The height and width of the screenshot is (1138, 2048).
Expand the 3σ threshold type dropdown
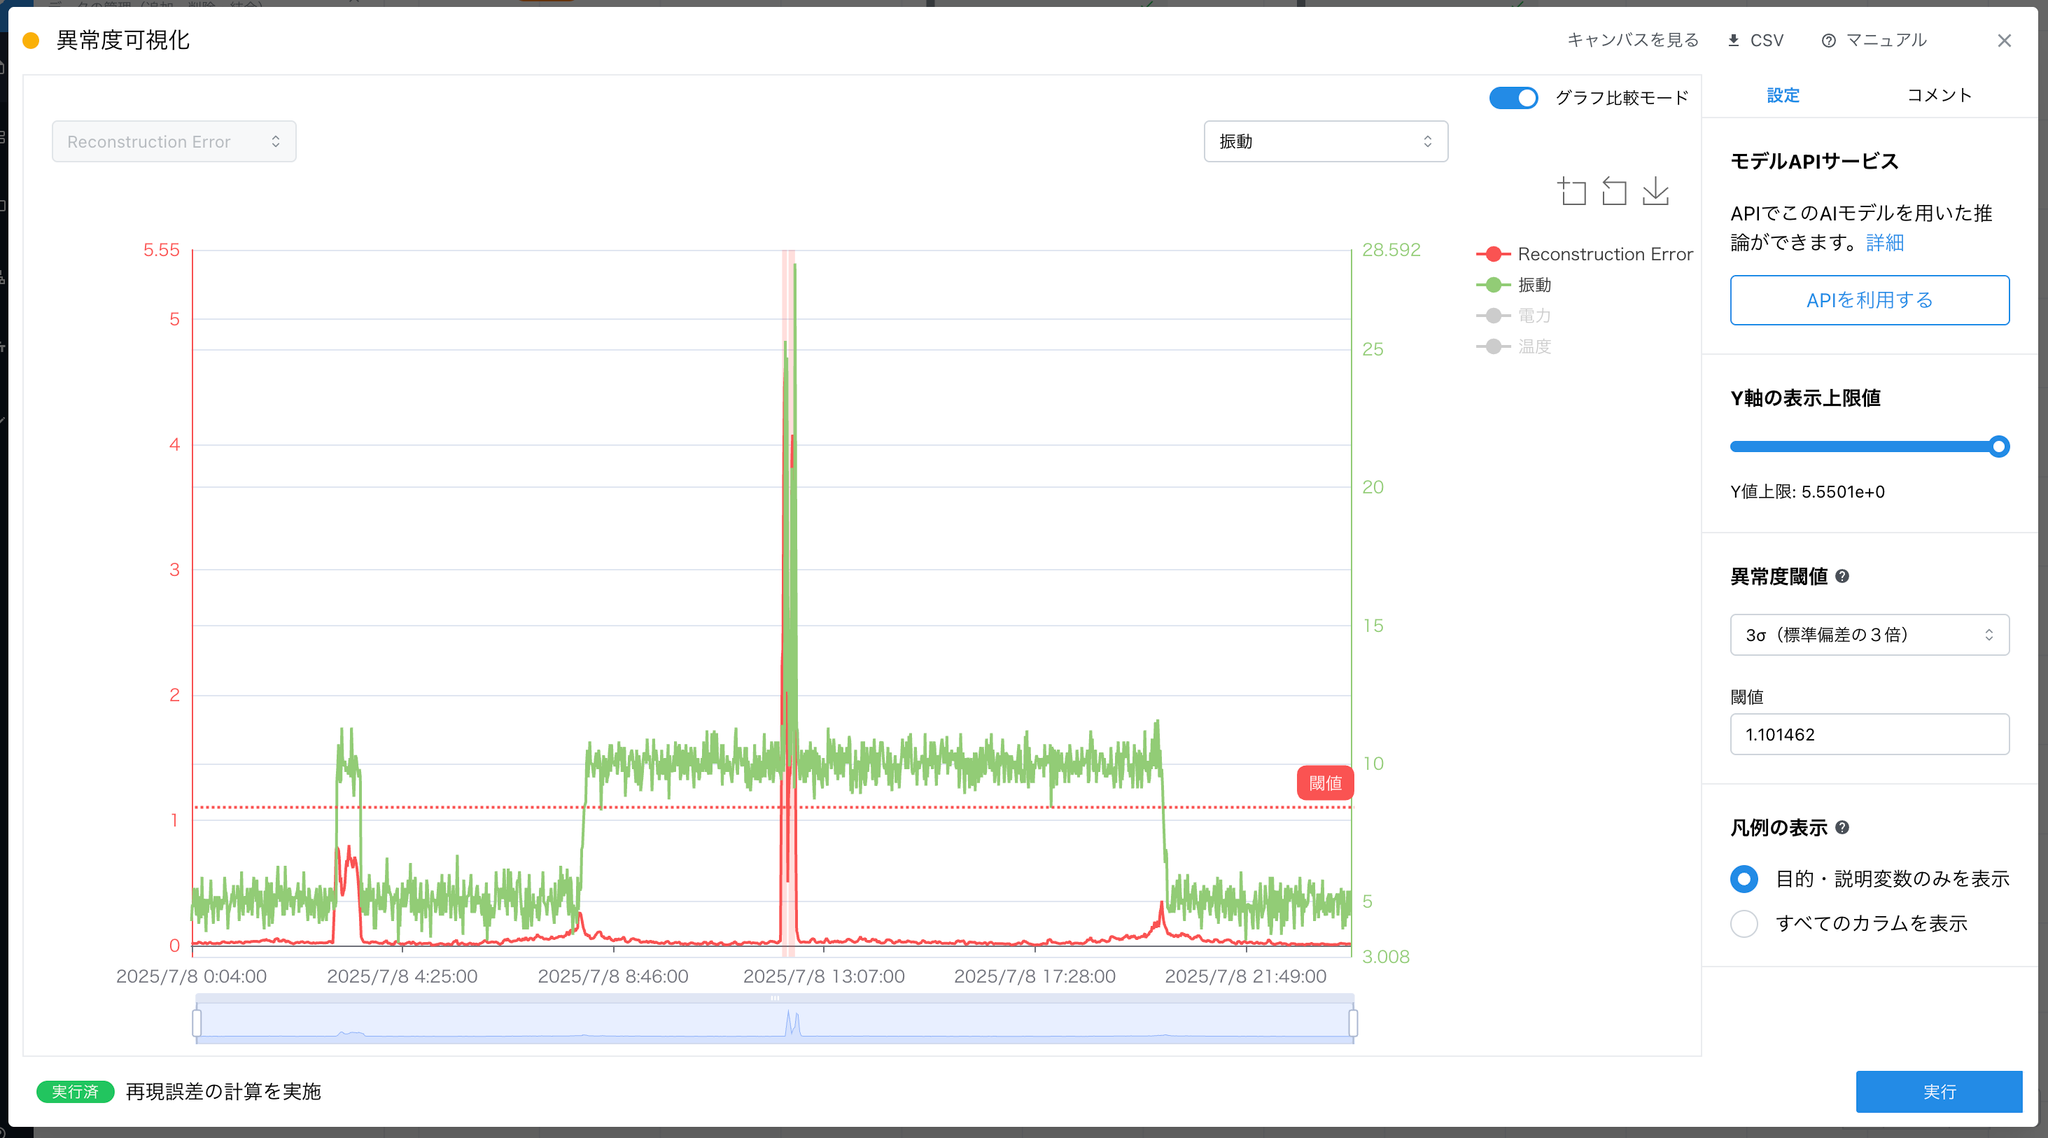pos(1869,635)
